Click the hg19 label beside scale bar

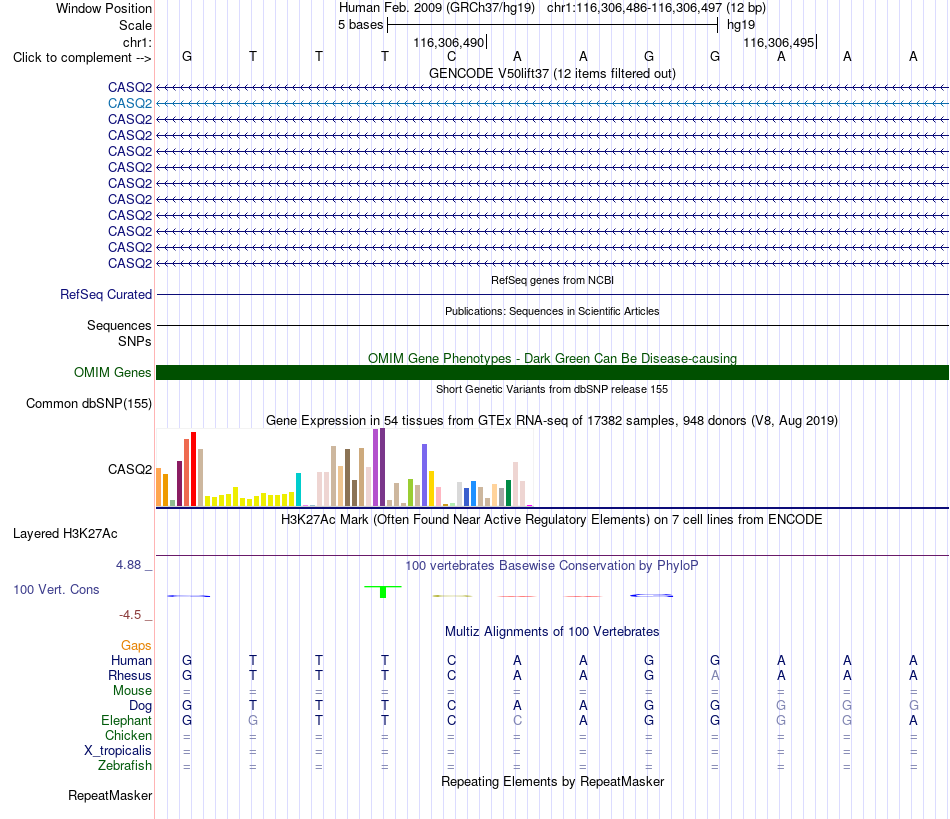[741, 25]
